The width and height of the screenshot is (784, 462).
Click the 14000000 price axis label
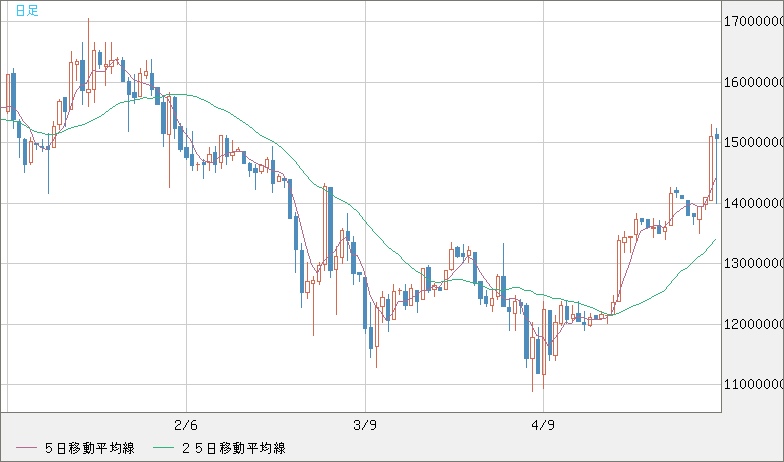tap(754, 203)
